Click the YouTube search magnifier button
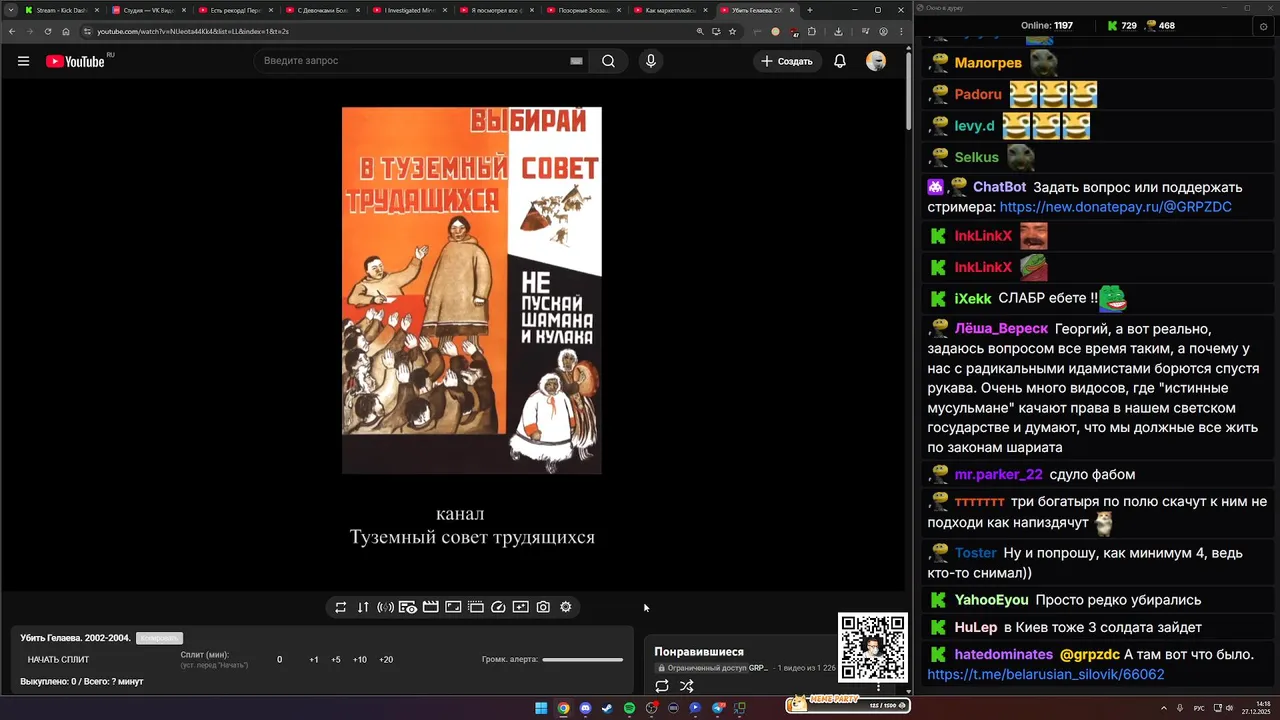Image resolution: width=1280 pixels, height=720 pixels. pos(608,61)
